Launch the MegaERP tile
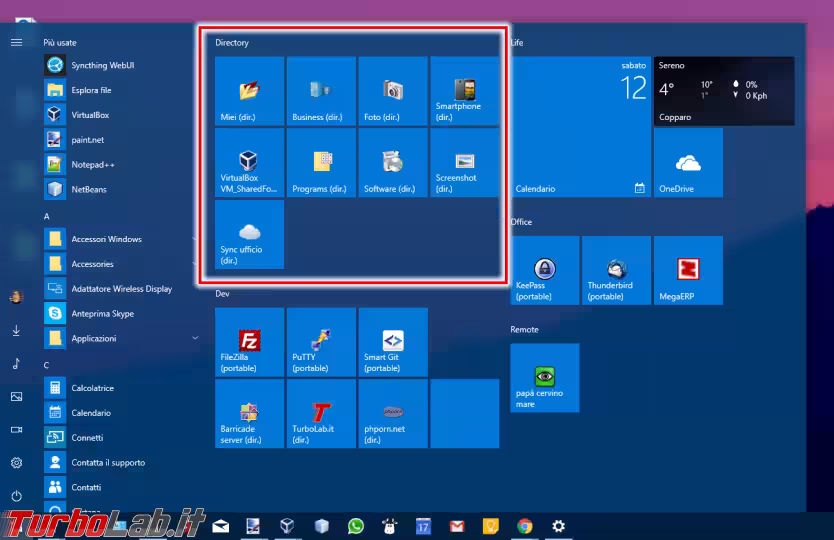 (688, 271)
